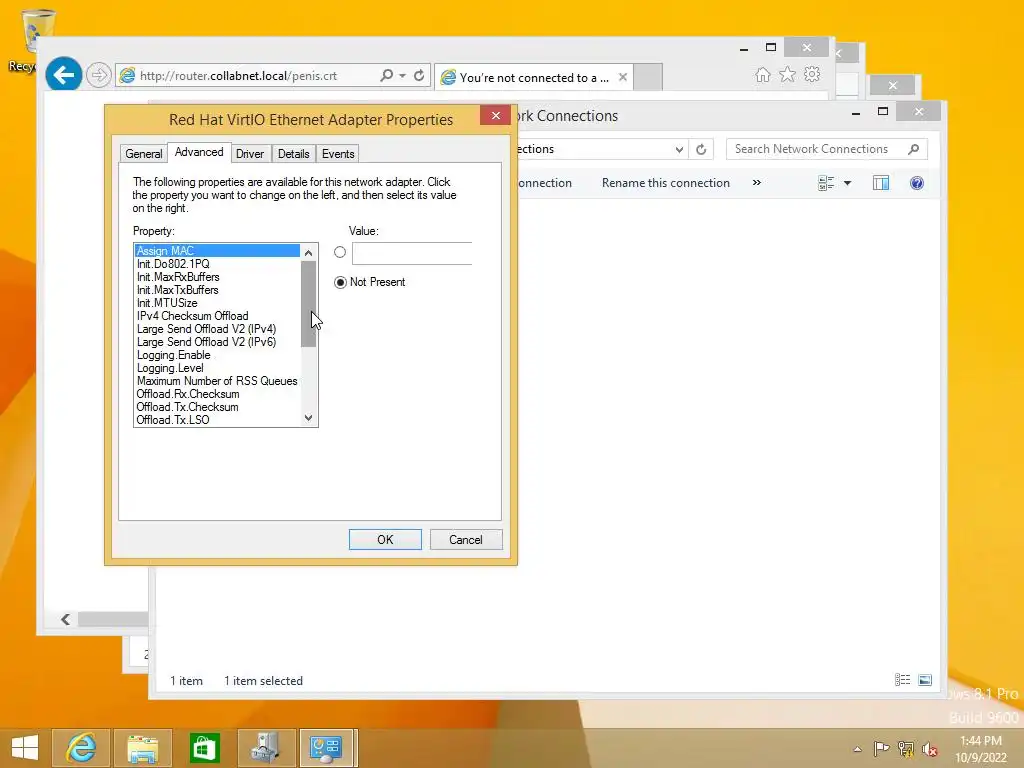1024x768 pixels.
Task: Close the Adapter Properties dialog
Action: click(496, 116)
